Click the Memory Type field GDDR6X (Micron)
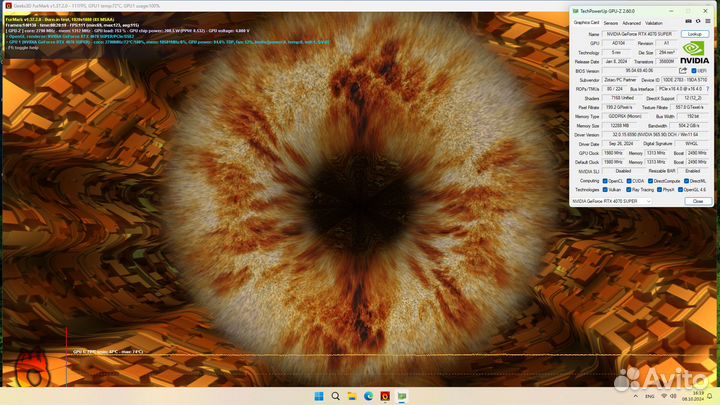 624,117
